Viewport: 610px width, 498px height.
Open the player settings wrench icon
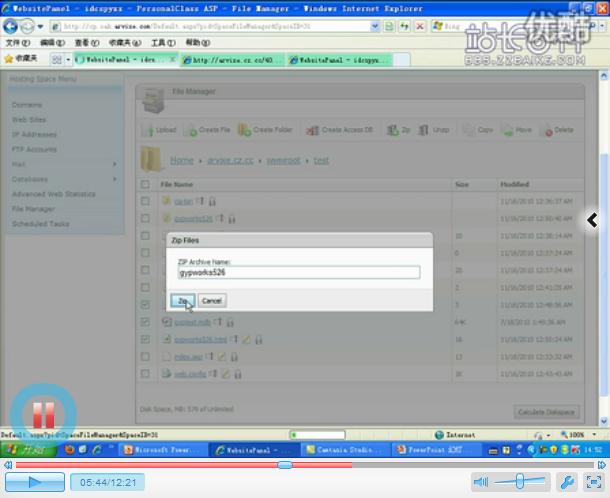565,482
